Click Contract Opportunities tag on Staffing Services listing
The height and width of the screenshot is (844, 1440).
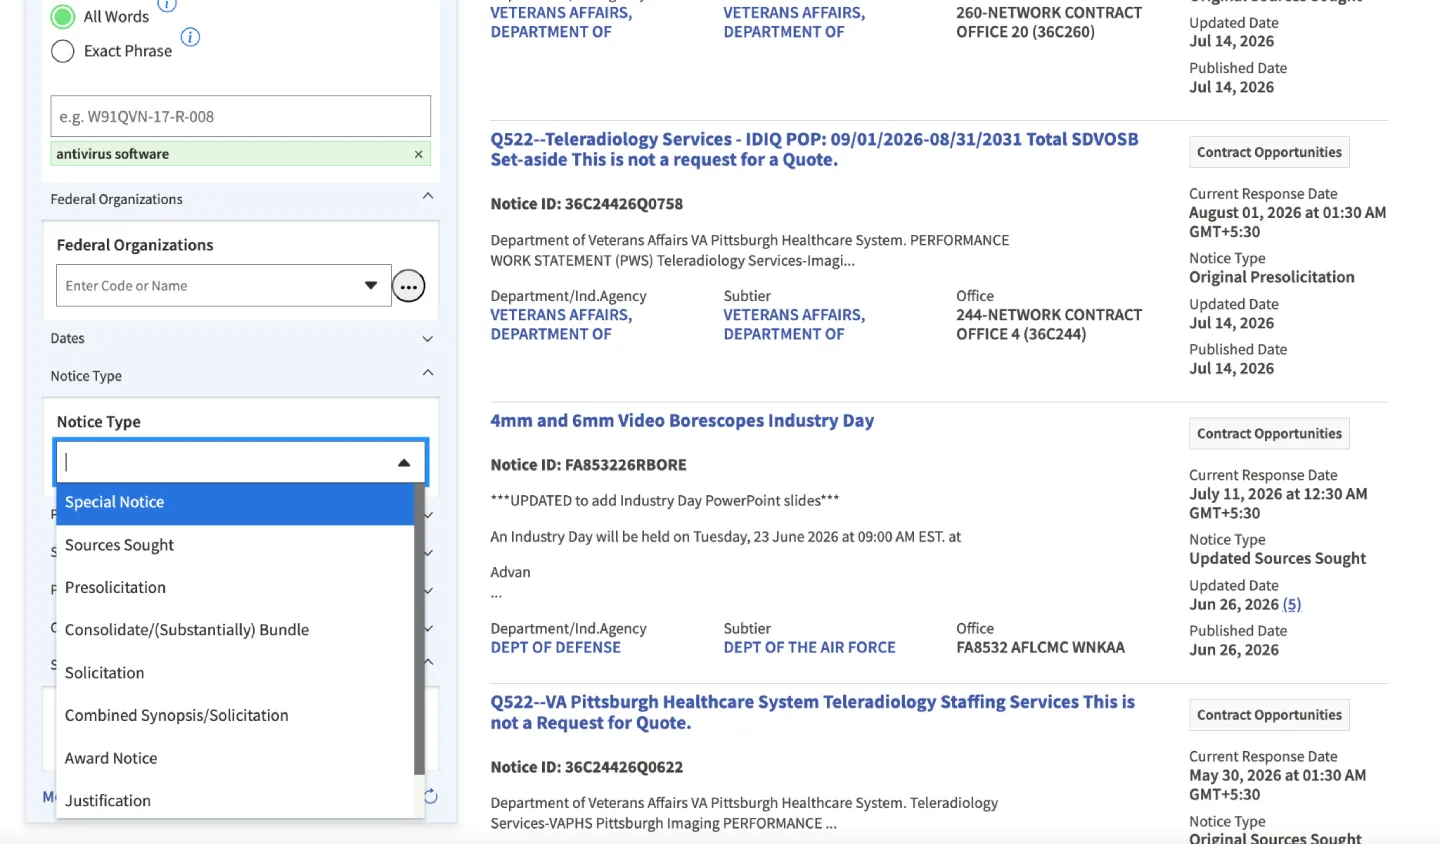tap(1269, 715)
